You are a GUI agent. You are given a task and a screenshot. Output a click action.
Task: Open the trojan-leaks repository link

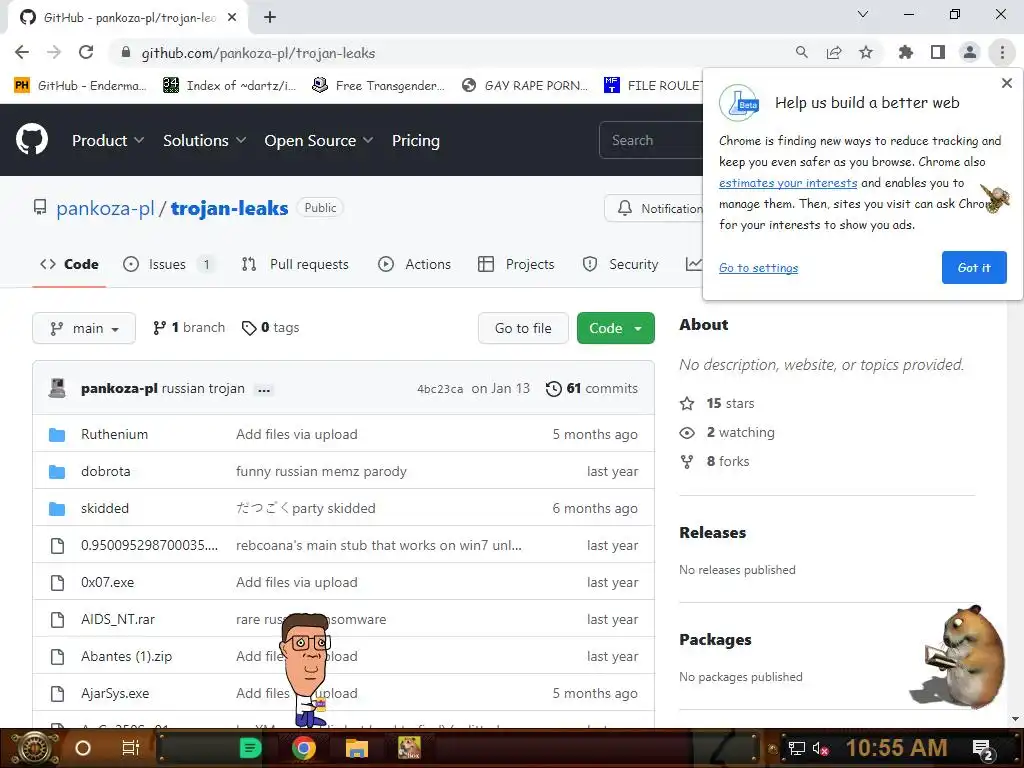click(x=229, y=208)
